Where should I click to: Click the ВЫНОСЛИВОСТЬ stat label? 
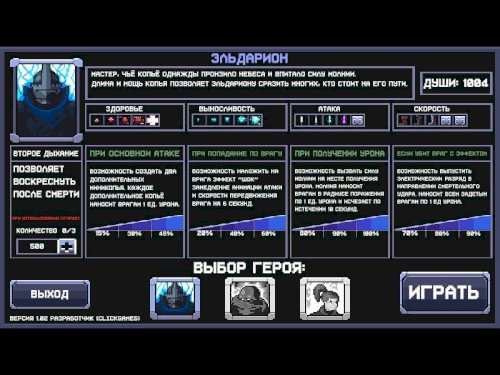pyautogui.click(x=227, y=109)
